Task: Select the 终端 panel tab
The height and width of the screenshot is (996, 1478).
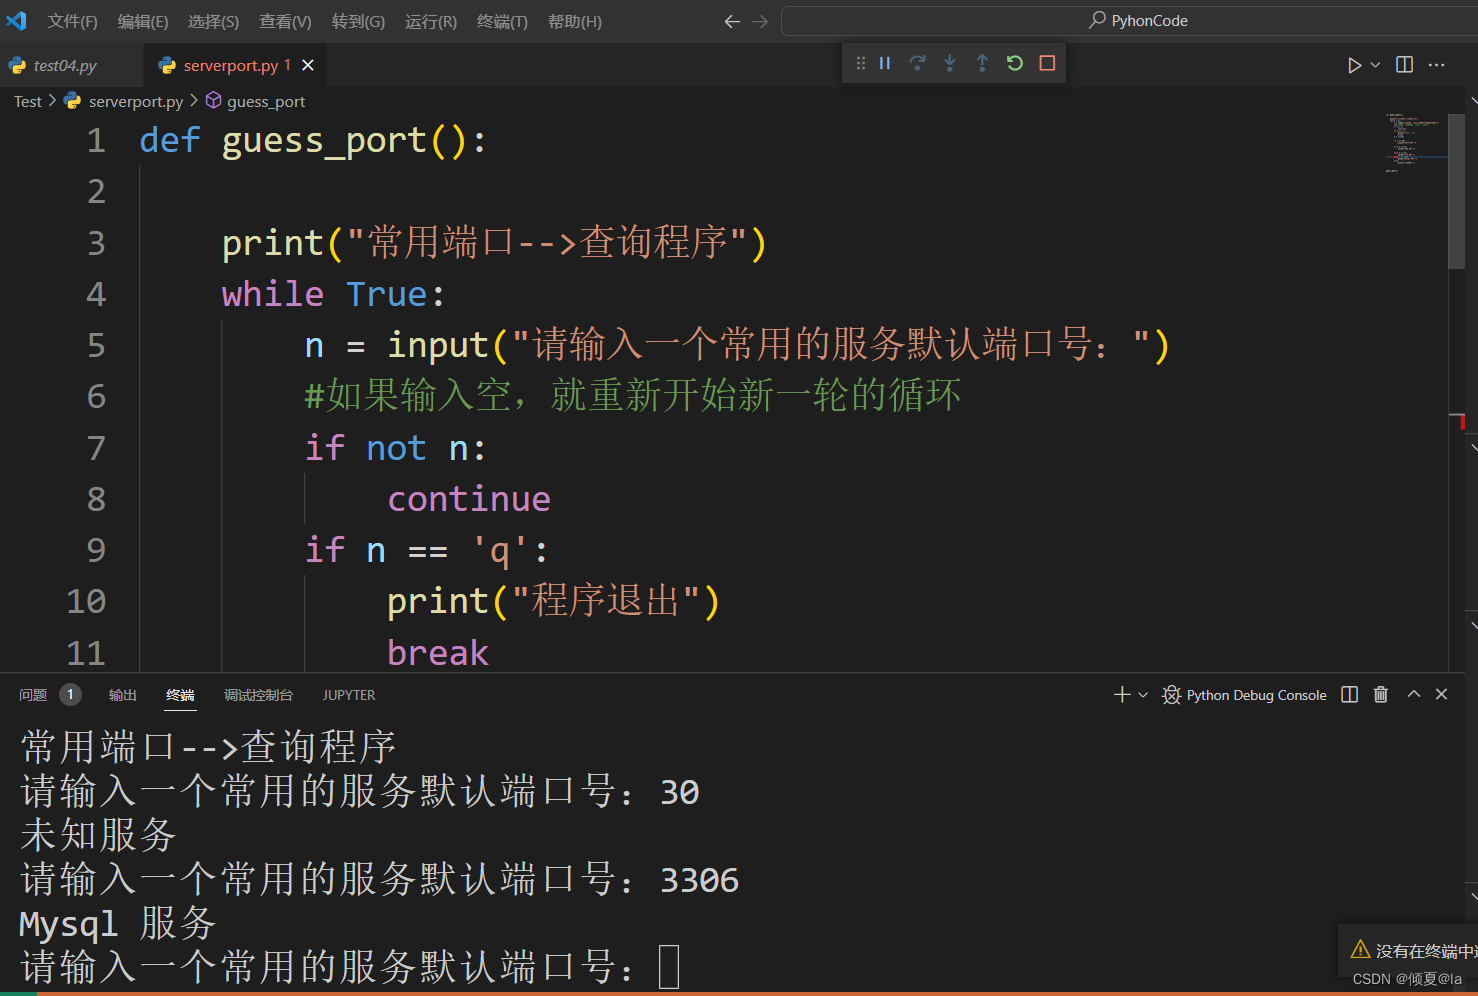Action: coord(180,695)
